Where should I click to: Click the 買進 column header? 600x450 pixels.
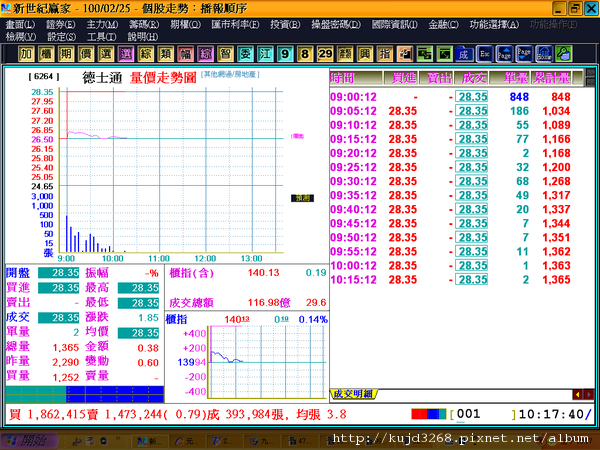[401, 78]
